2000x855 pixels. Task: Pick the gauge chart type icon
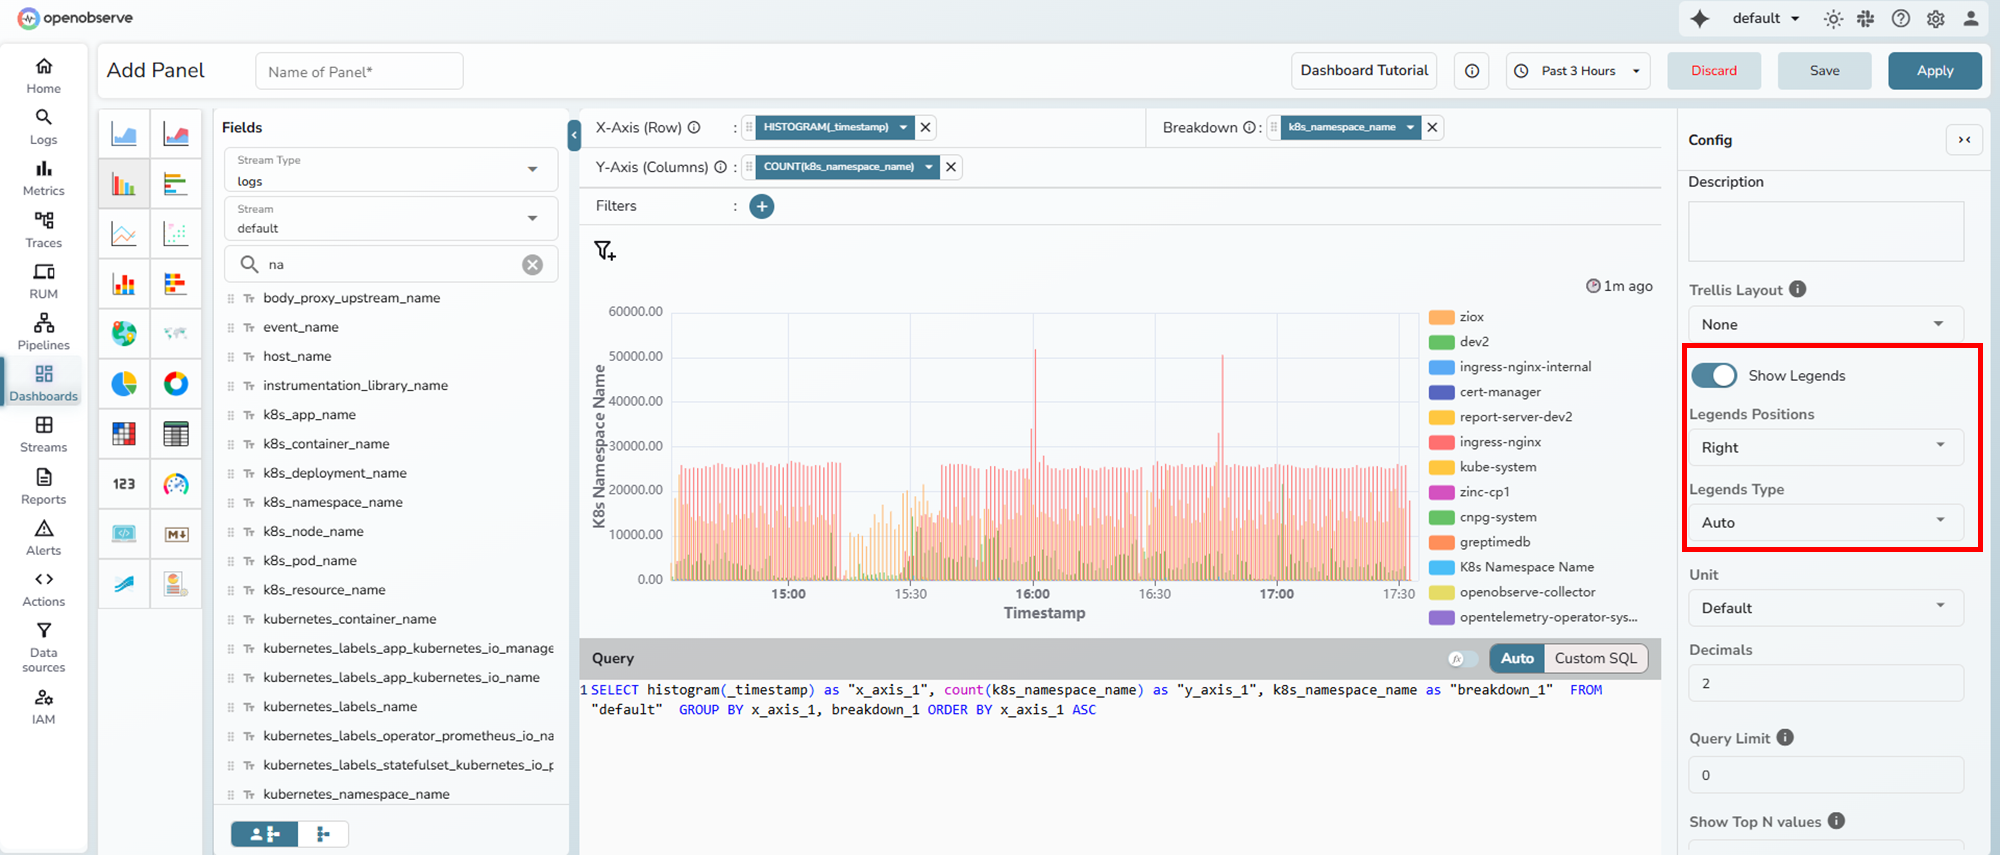(x=176, y=484)
